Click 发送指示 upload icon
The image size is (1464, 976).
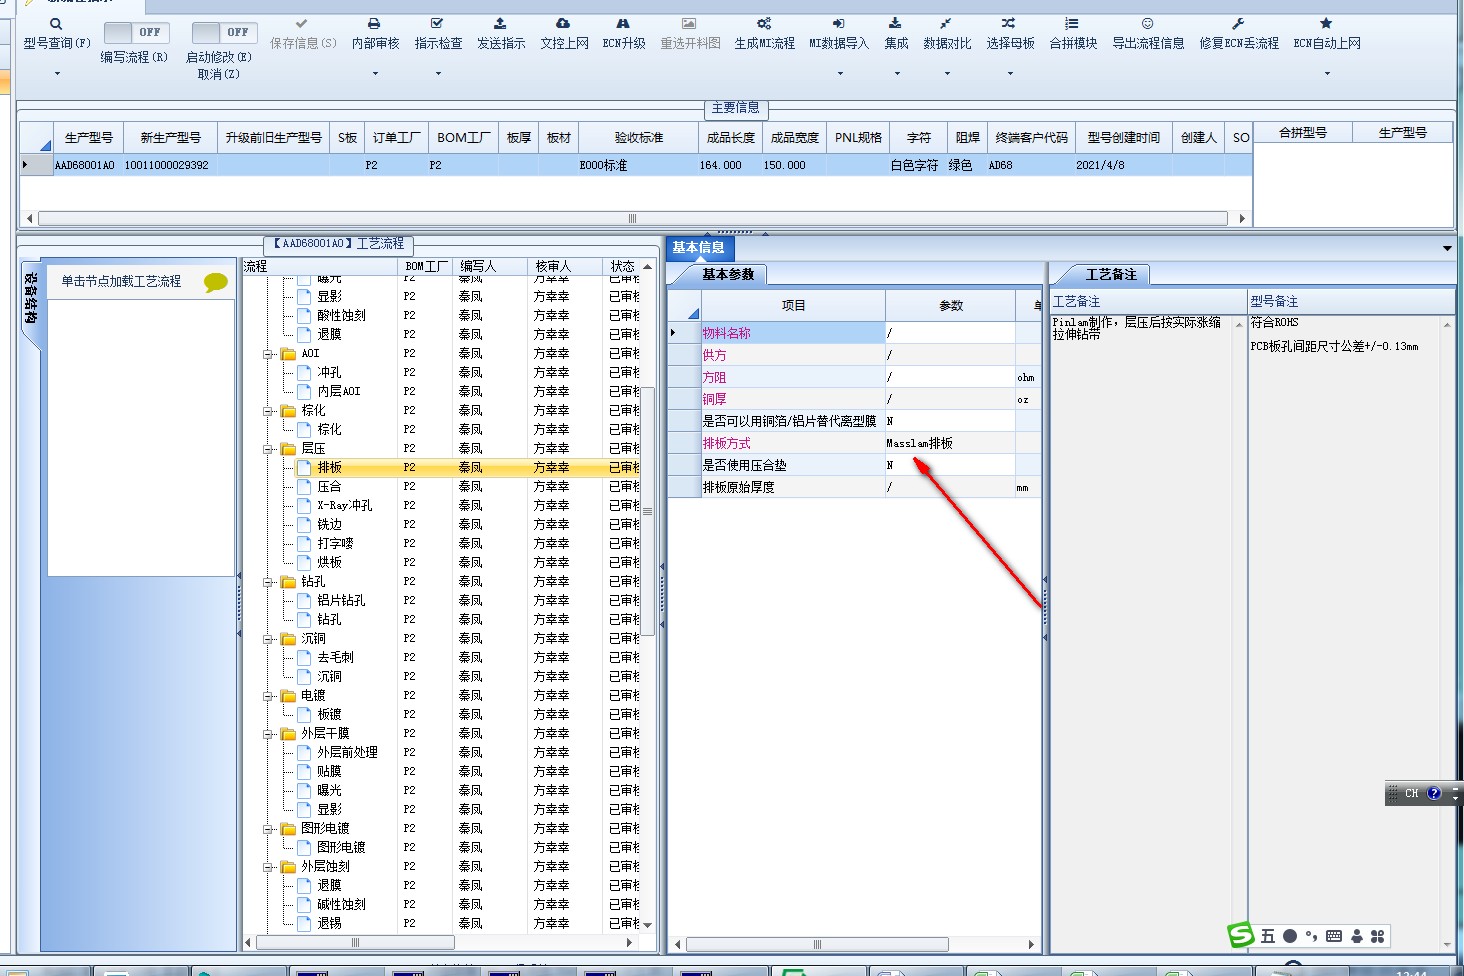tap(500, 23)
